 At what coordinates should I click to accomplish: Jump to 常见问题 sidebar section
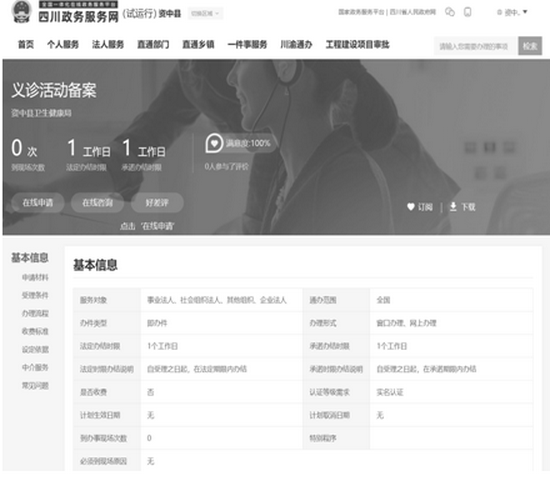(x=35, y=386)
